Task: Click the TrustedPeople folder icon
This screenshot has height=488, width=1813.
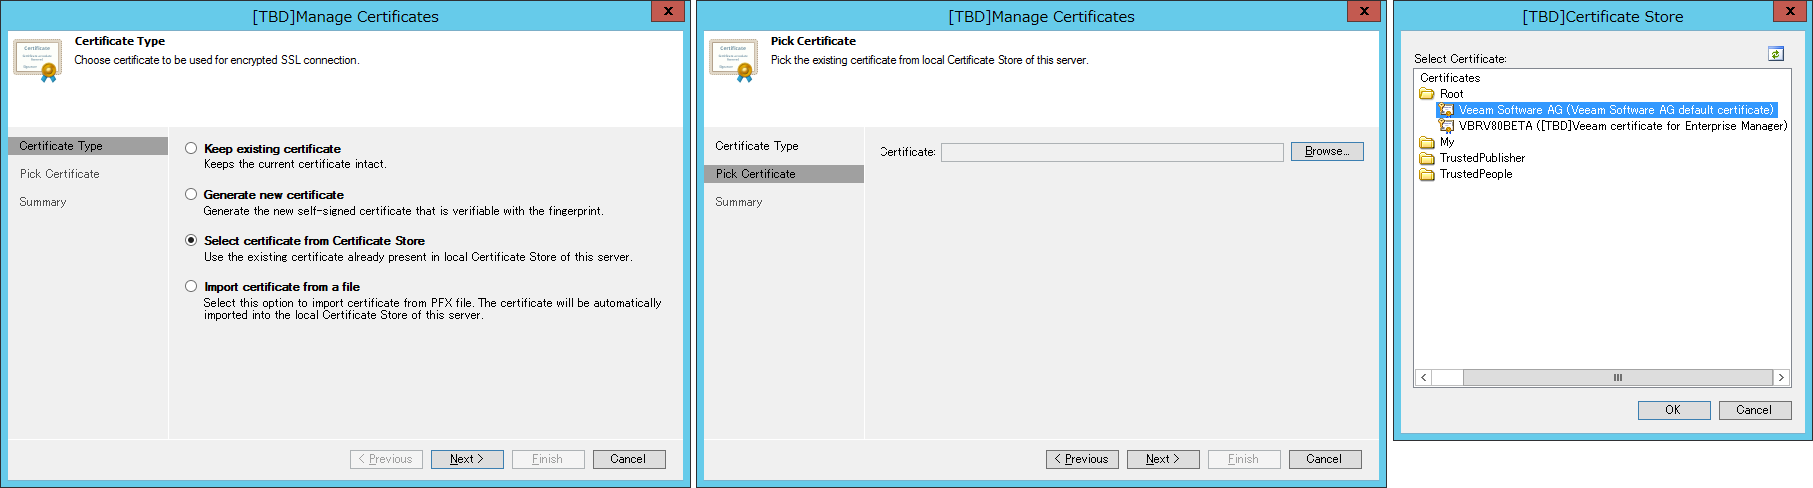Action: pyautogui.click(x=1427, y=174)
